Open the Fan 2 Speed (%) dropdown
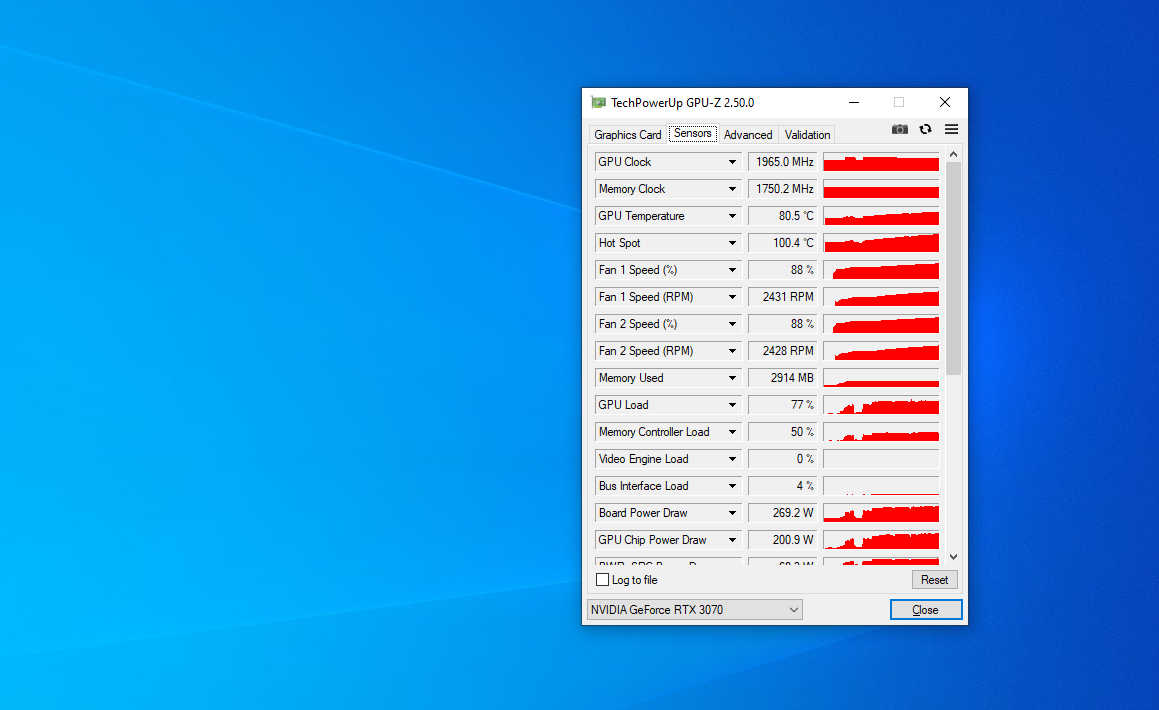Viewport: 1159px width, 710px height. coord(732,324)
